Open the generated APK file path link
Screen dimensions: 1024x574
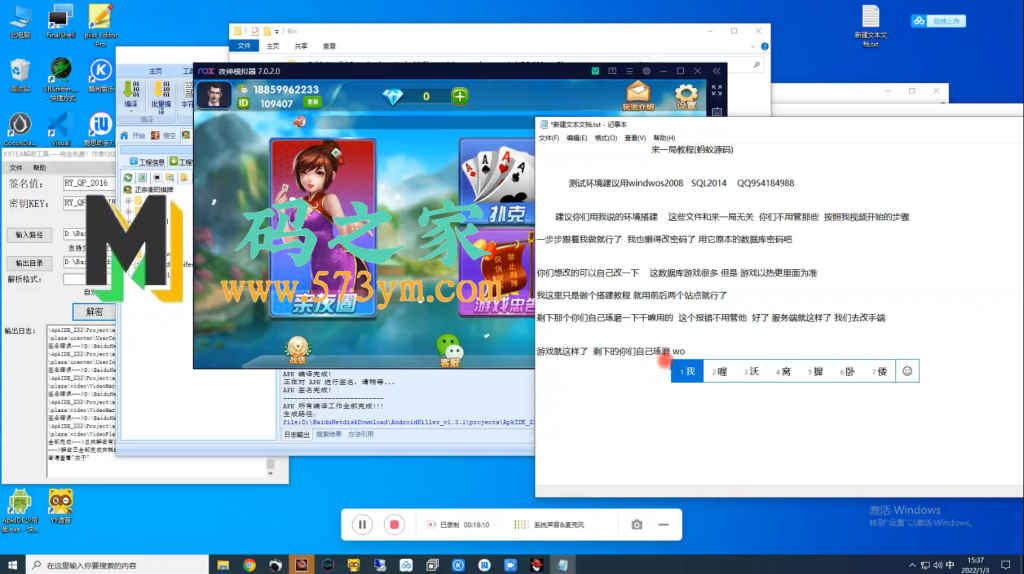[409, 422]
